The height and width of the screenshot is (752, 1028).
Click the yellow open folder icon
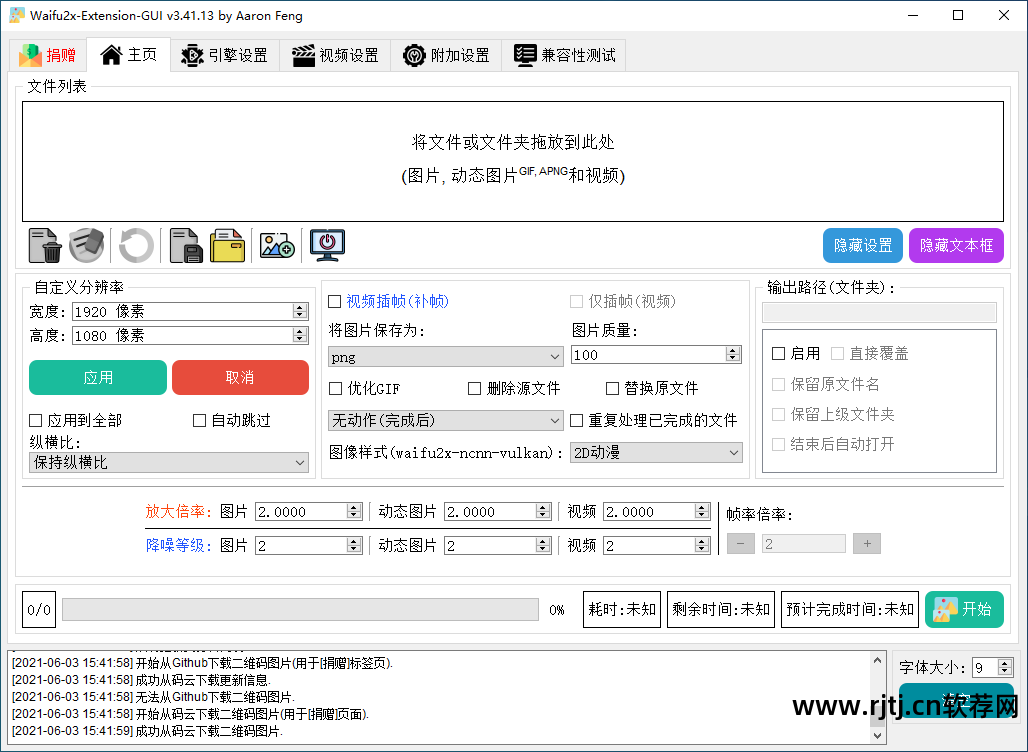(227, 245)
